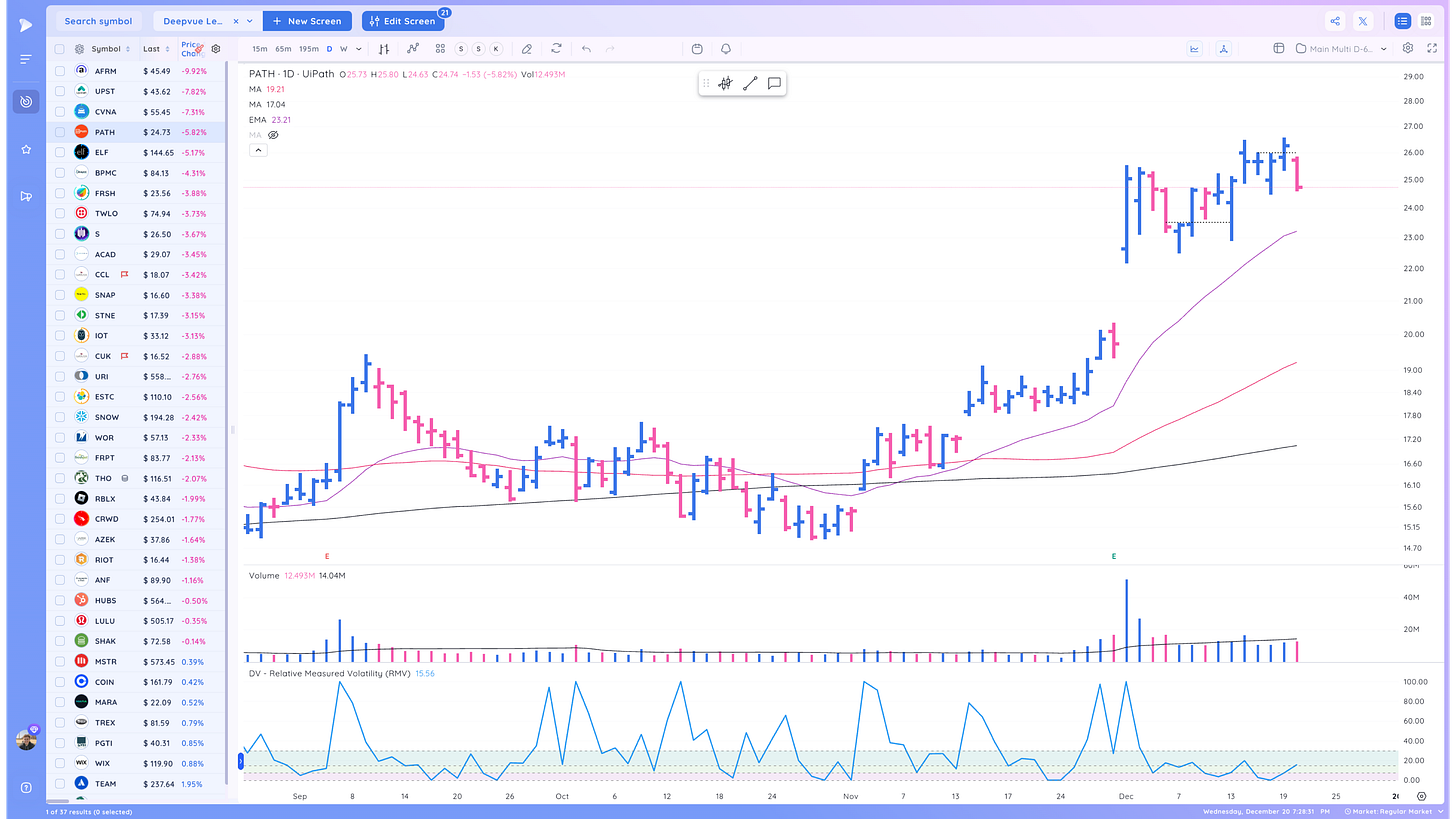
Task: Click the chart layout table icon
Action: tap(1279, 48)
